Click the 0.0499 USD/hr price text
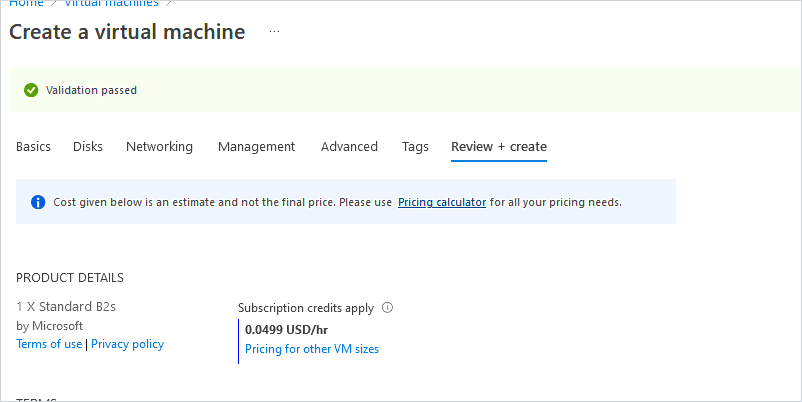Image resolution: width=802 pixels, height=402 pixels. pos(286,330)
